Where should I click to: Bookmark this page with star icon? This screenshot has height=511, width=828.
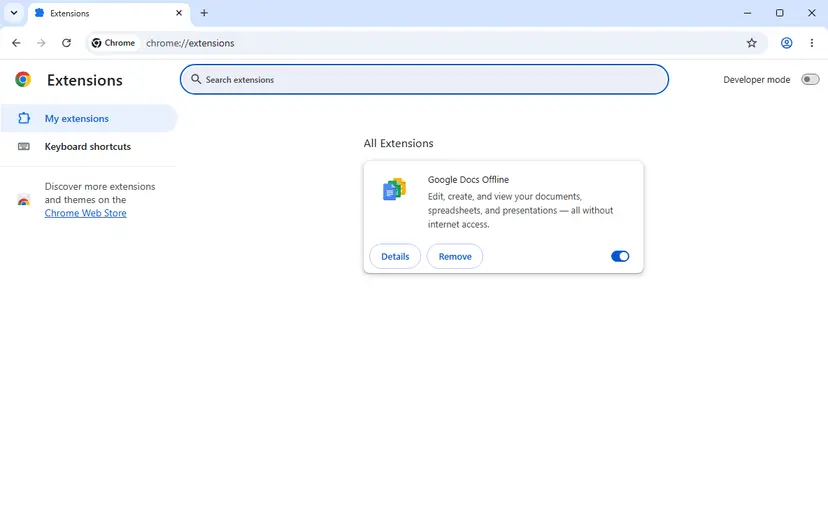[751, 43]
